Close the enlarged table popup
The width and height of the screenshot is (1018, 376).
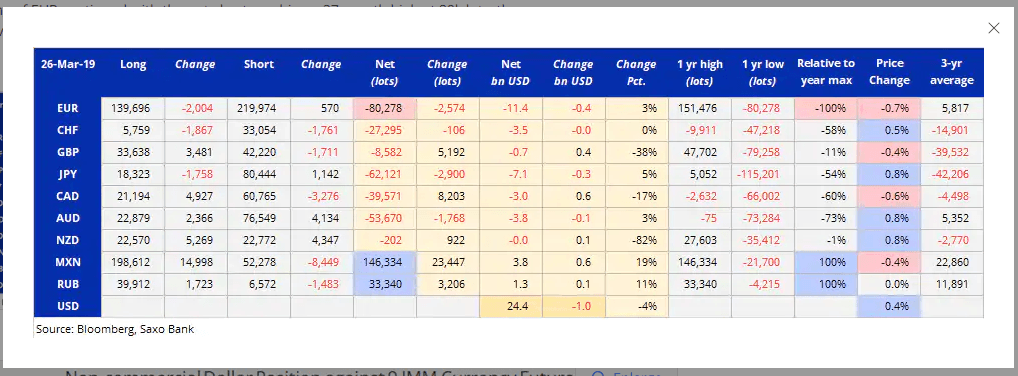coord(993,28)
